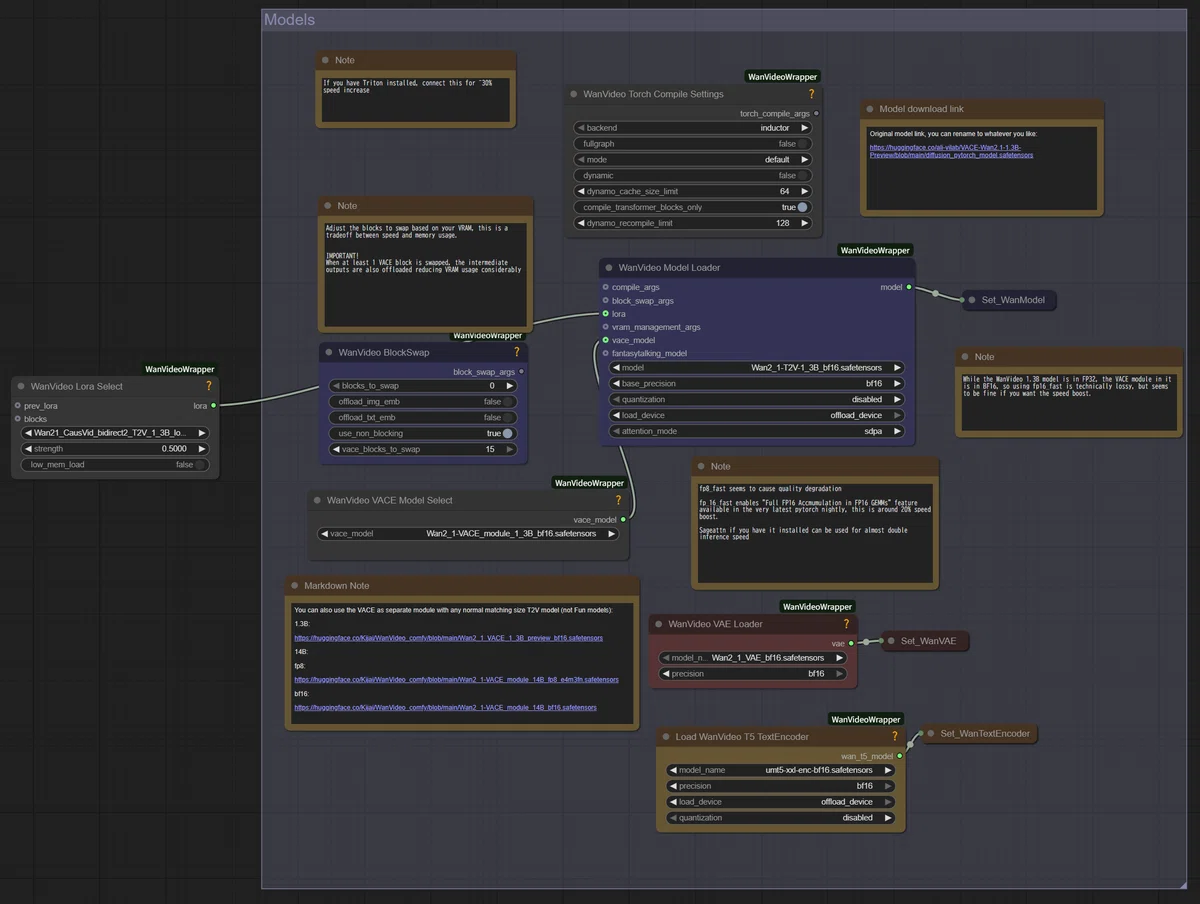Screen dimensions: 1200x904
Task: Click the torch_compile_args output port
Action: (816, 114)
